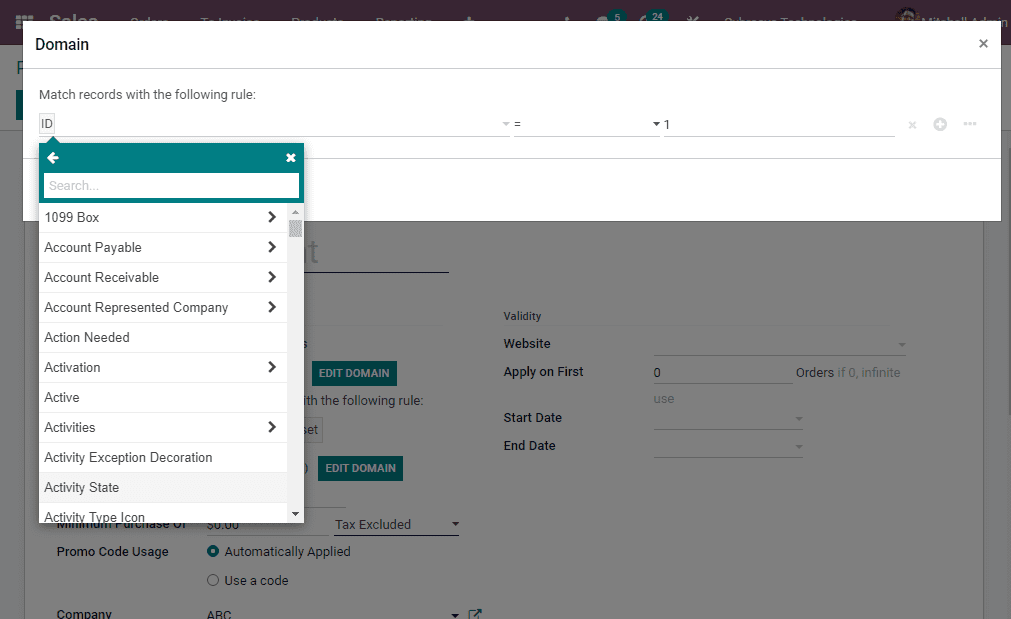Add a branch using the ellipsis icon
This screenshot has width=1011, height=619.
point(968,124)
